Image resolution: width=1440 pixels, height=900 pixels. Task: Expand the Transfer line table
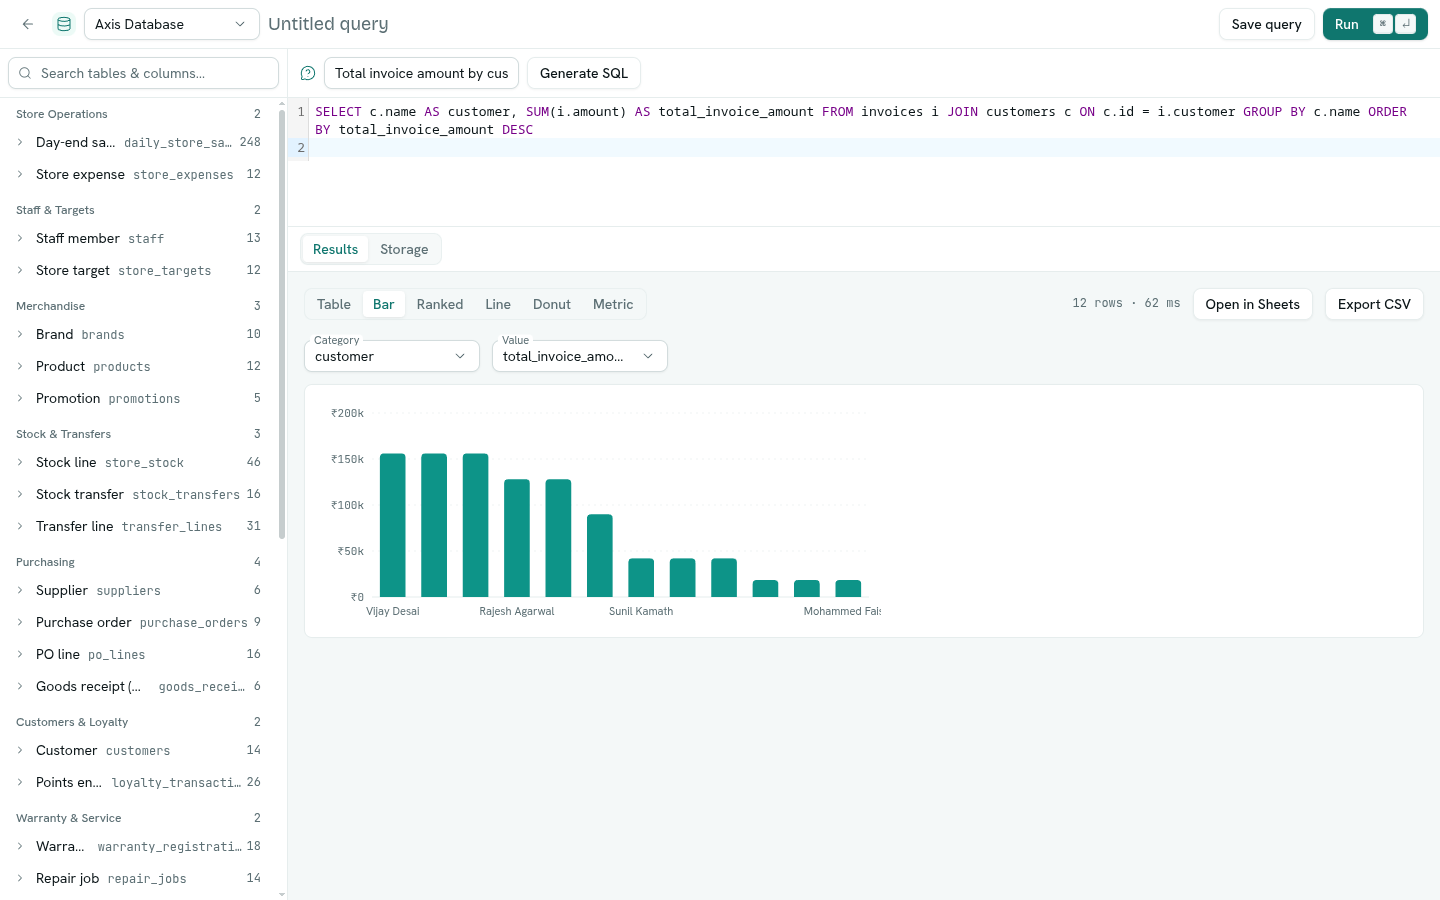(139, 526)
